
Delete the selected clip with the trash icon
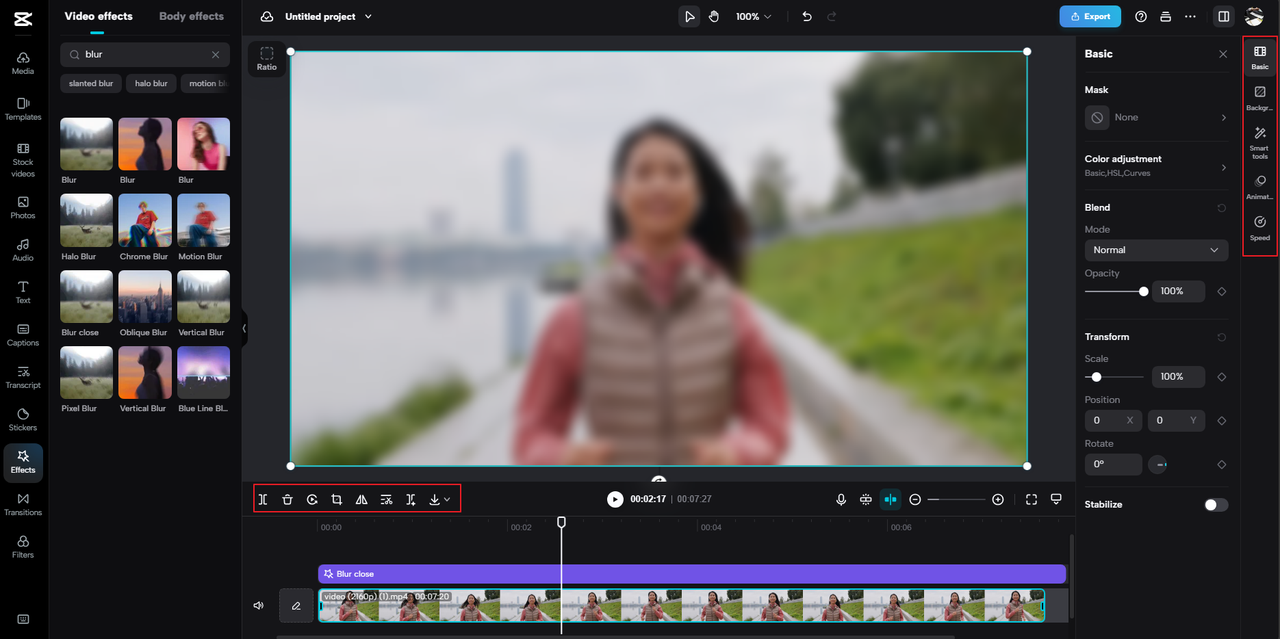pyautogui.click(x=287, y=499)
